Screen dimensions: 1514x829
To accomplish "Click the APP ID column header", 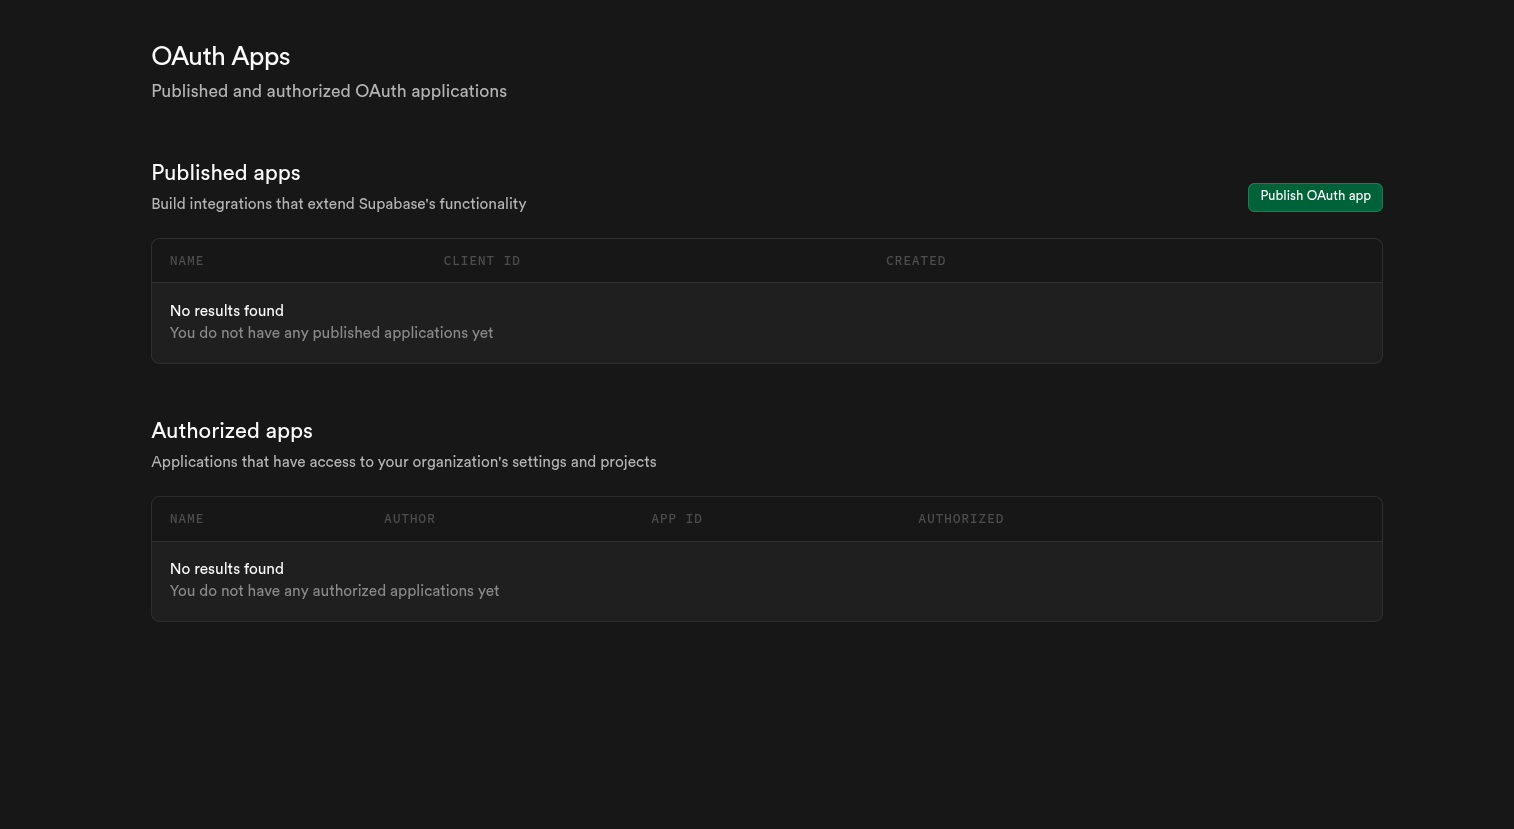I will click(677, 519).
